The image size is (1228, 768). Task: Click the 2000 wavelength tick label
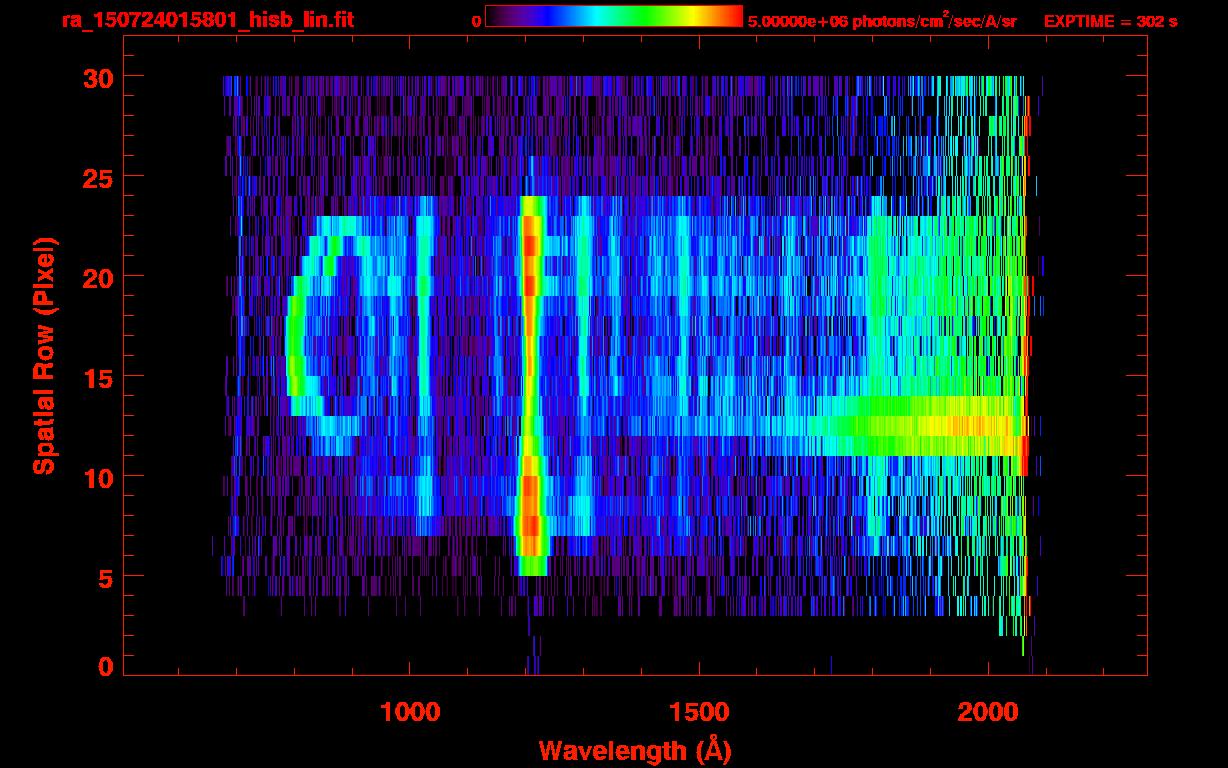point(988,712)
